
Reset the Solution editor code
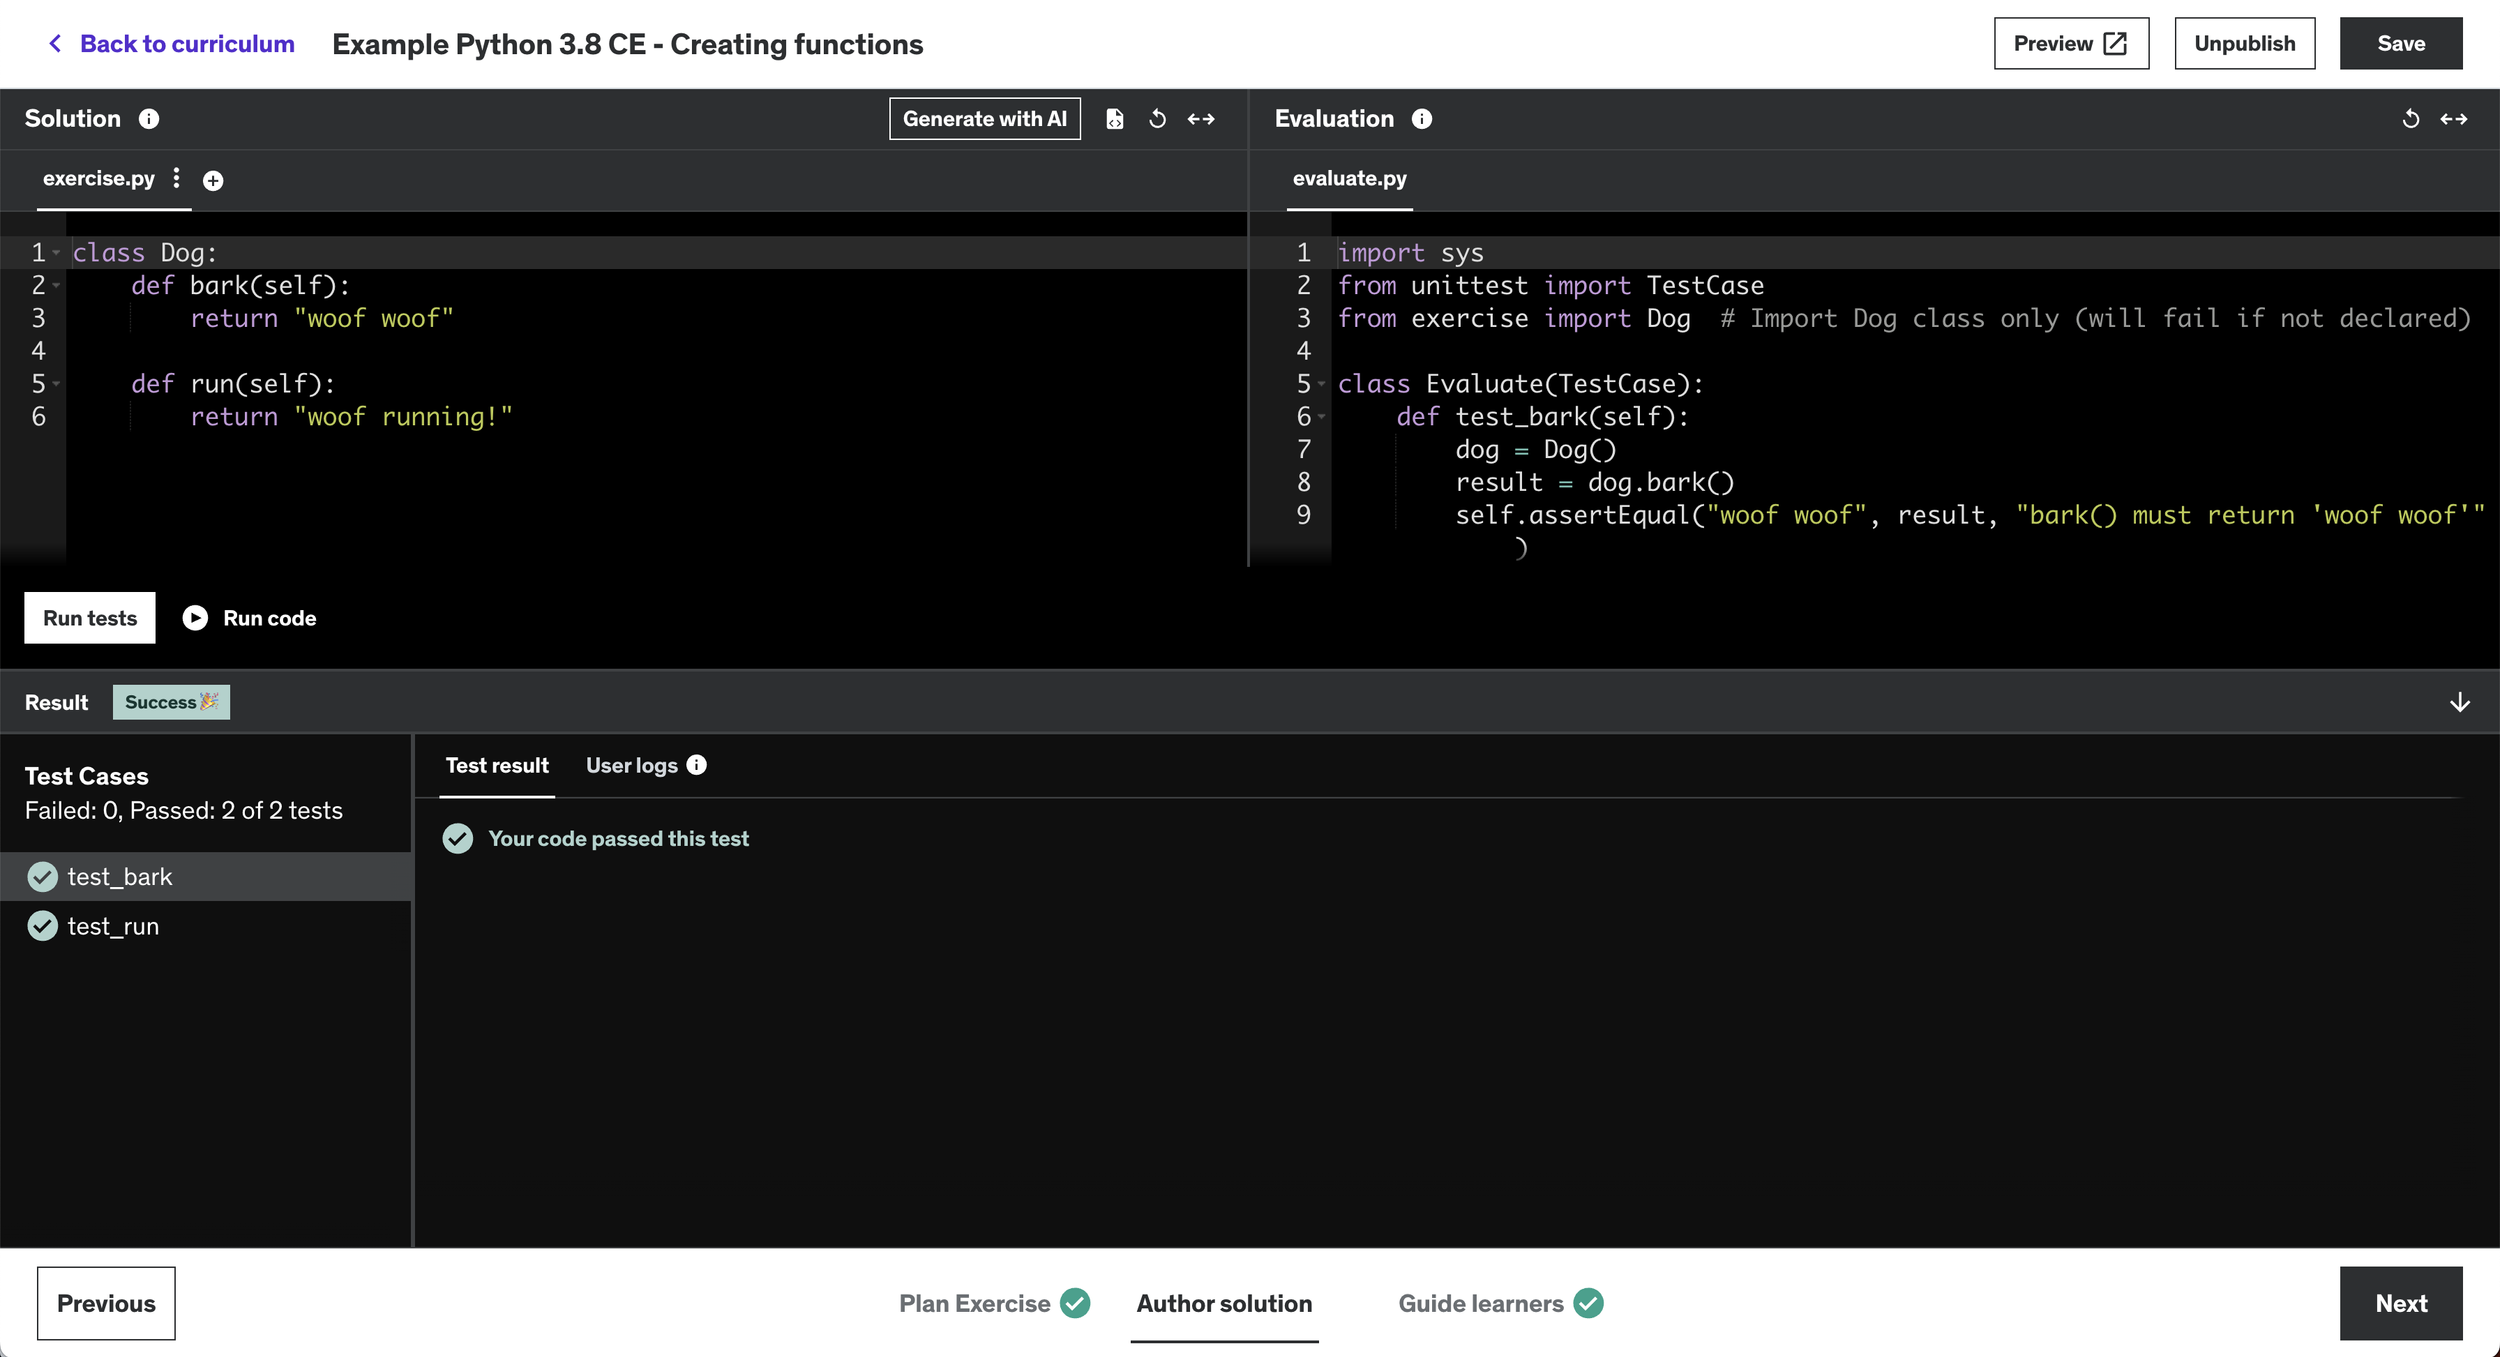point(1158,119)
